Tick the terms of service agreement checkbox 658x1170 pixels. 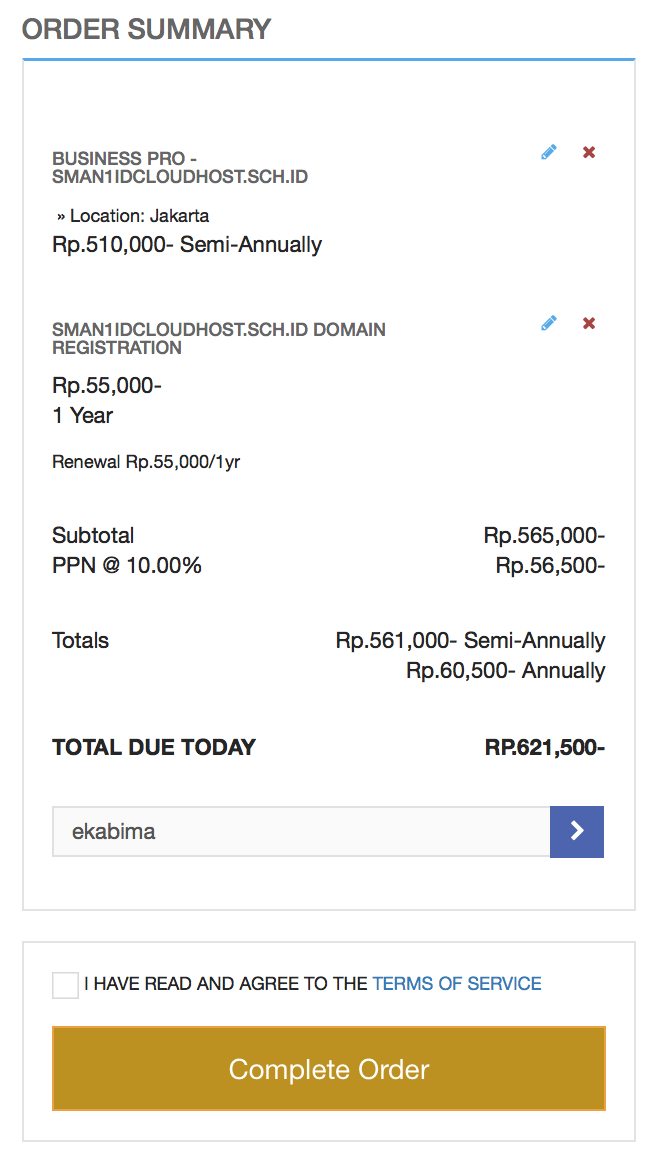(65, 984)
